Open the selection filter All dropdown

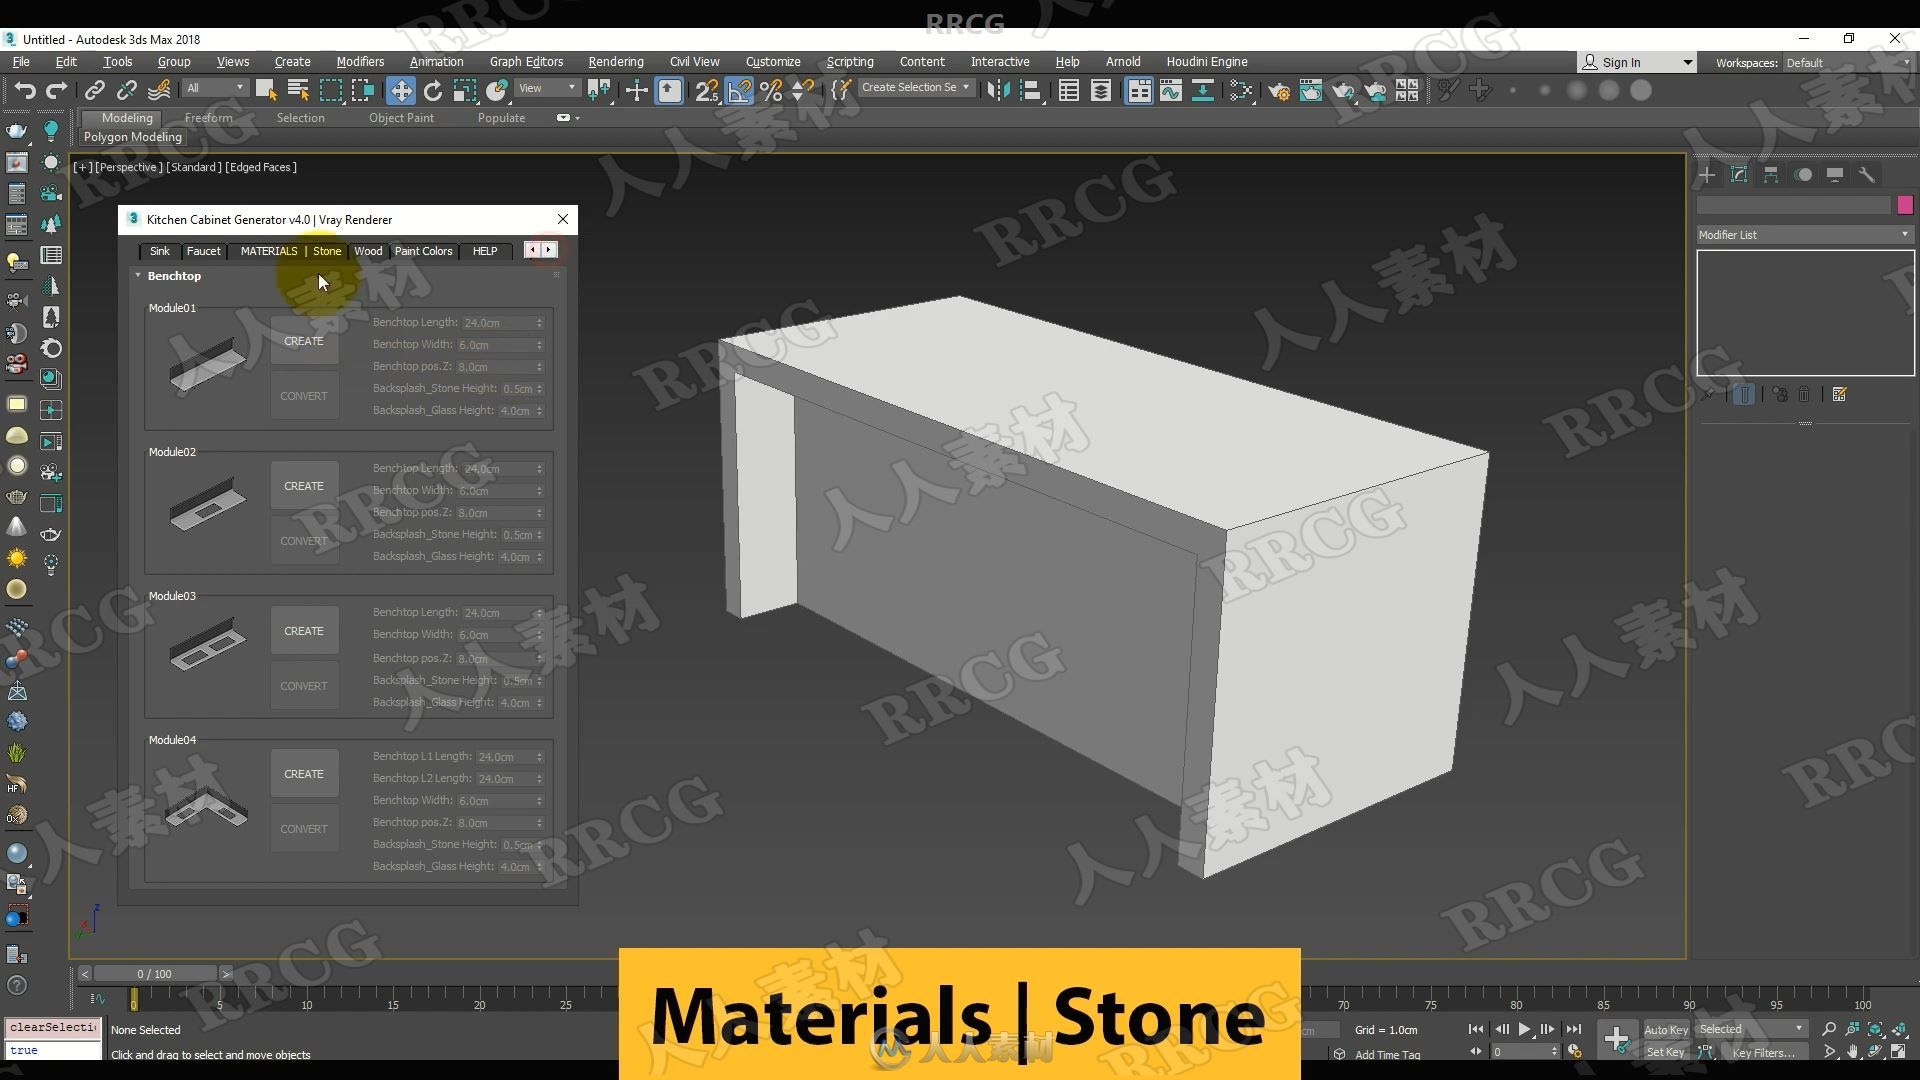point(215,88)
